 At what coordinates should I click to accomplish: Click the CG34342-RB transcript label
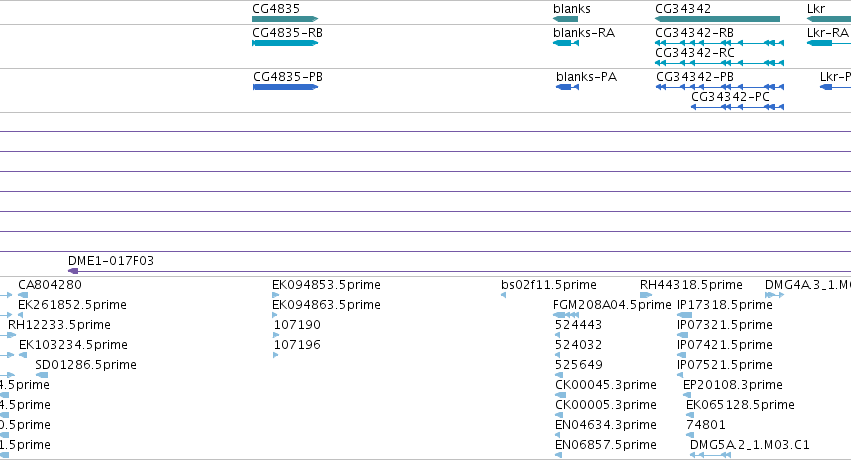tap(695, 33)
